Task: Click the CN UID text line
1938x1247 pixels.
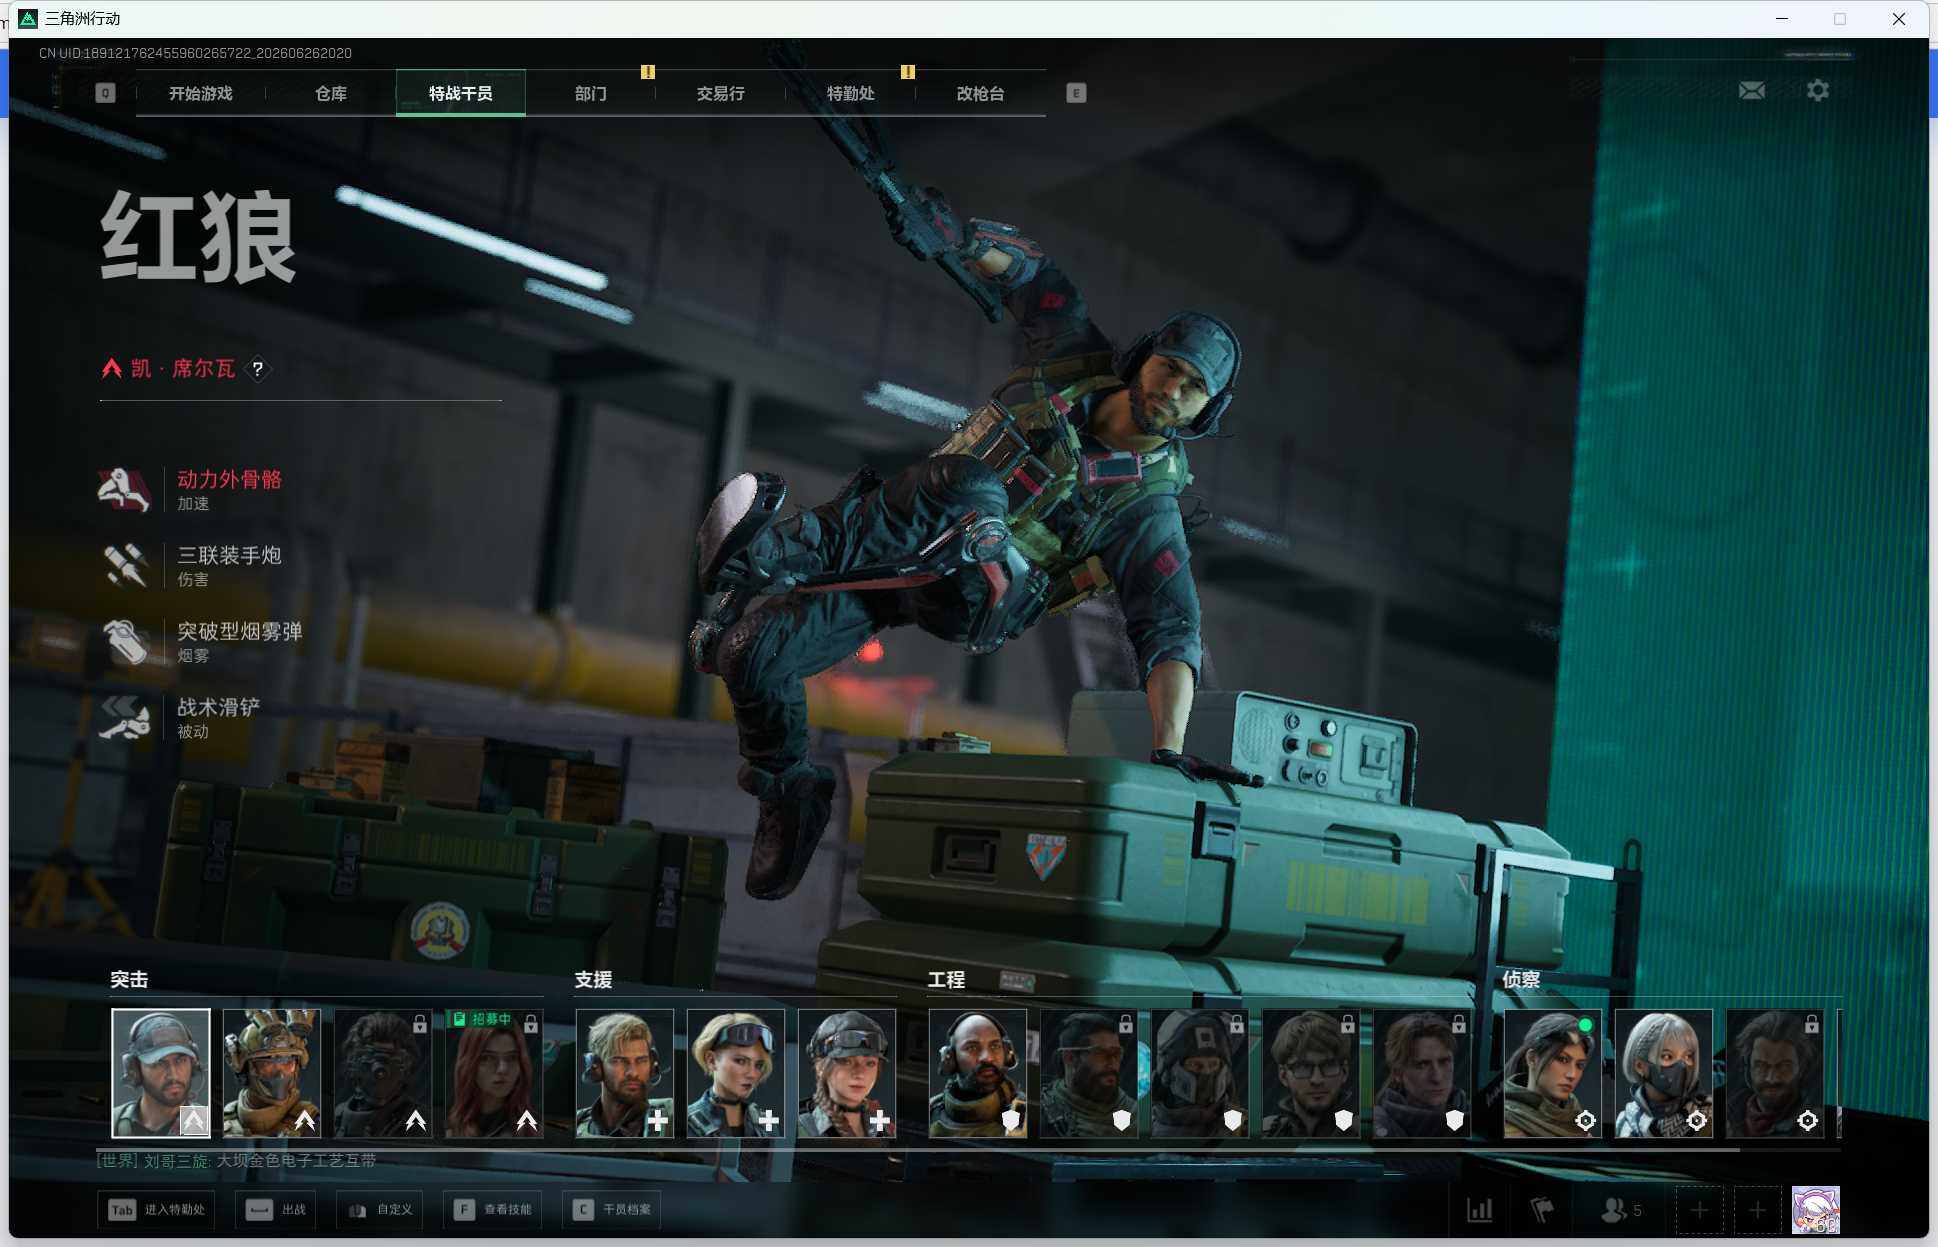Action: click(x=195, y=53)
